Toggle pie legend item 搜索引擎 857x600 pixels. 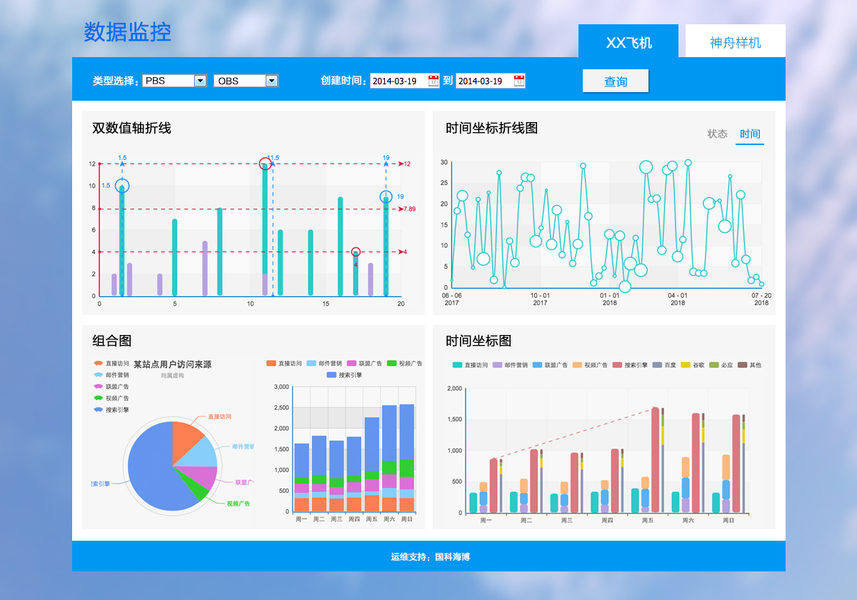pos(111,409)
